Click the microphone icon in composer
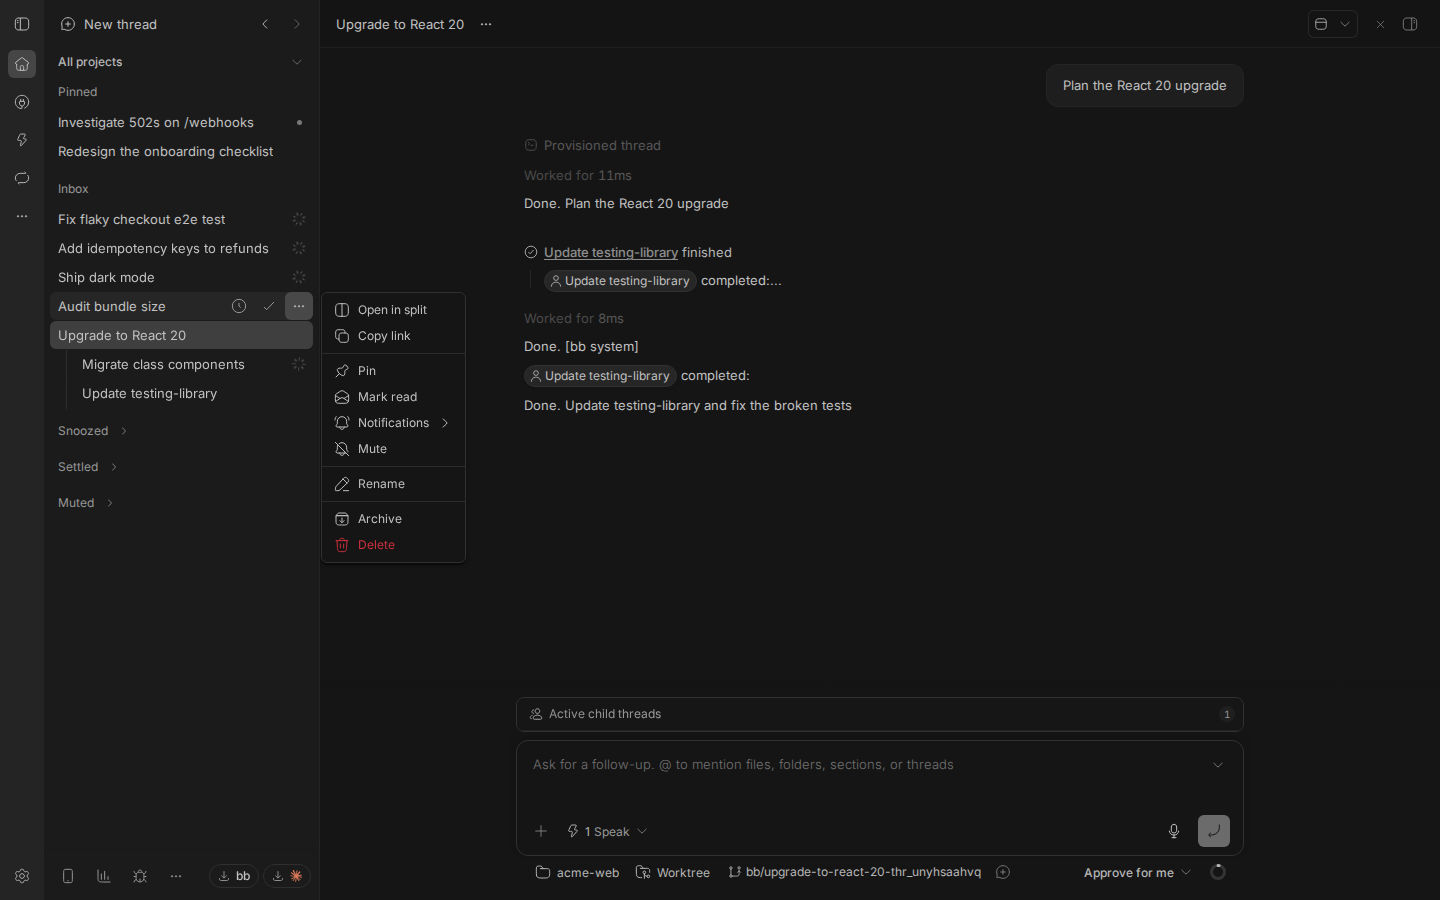This screenshot has height=900, width=1440. point(1174,831)
